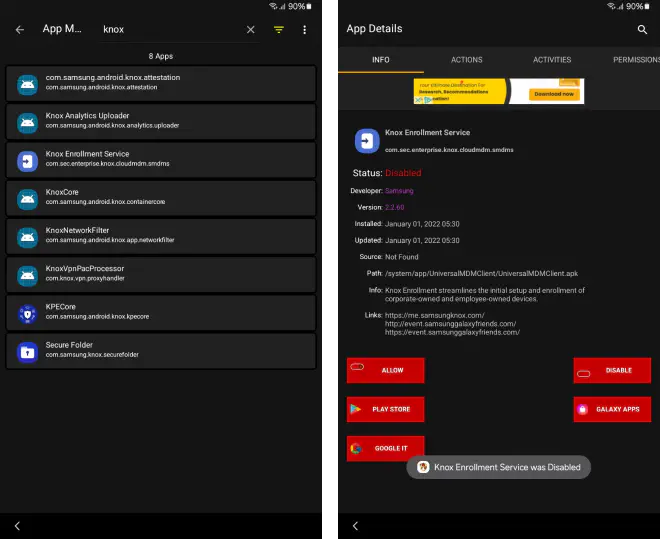Tap the PLAY STORE button
Screen dimensions: 660x539
(x=386, y=409)
